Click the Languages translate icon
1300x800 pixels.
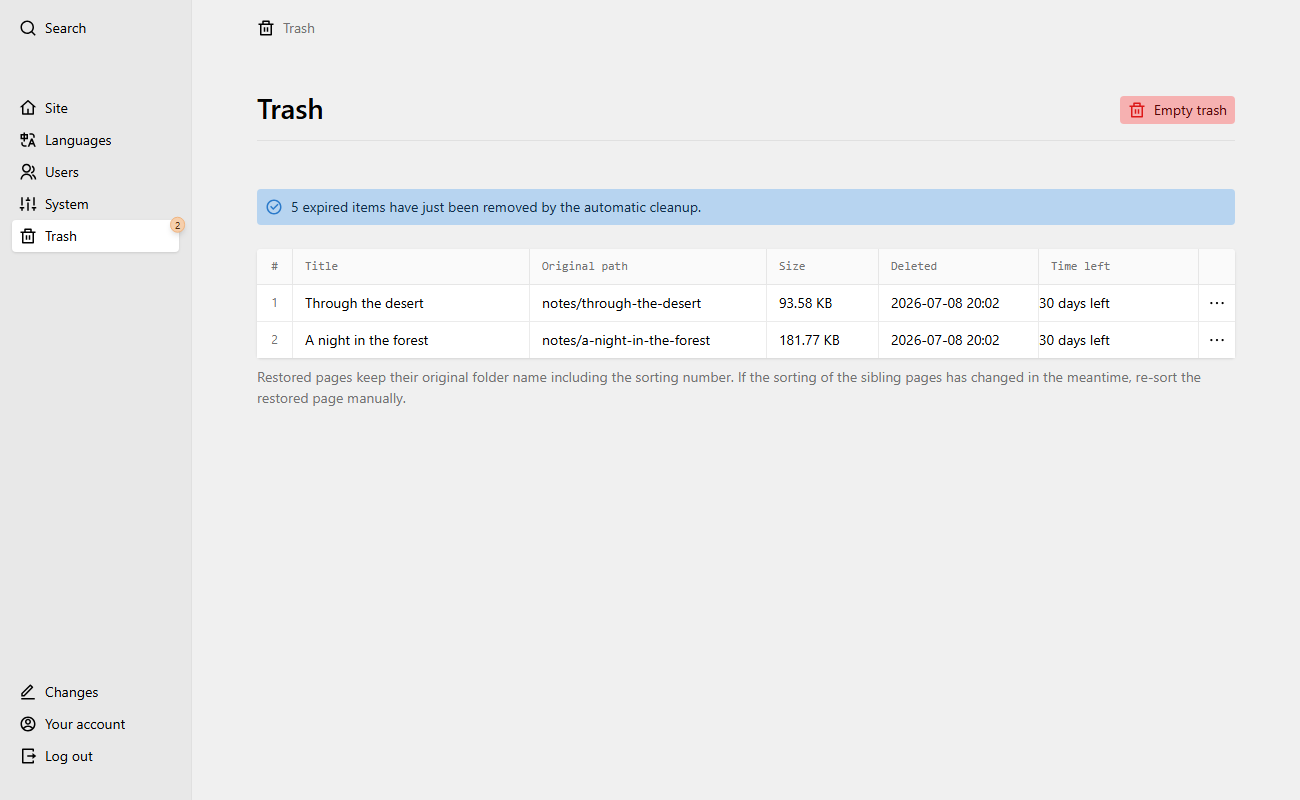pyautogui.click(x=28, y=140)
